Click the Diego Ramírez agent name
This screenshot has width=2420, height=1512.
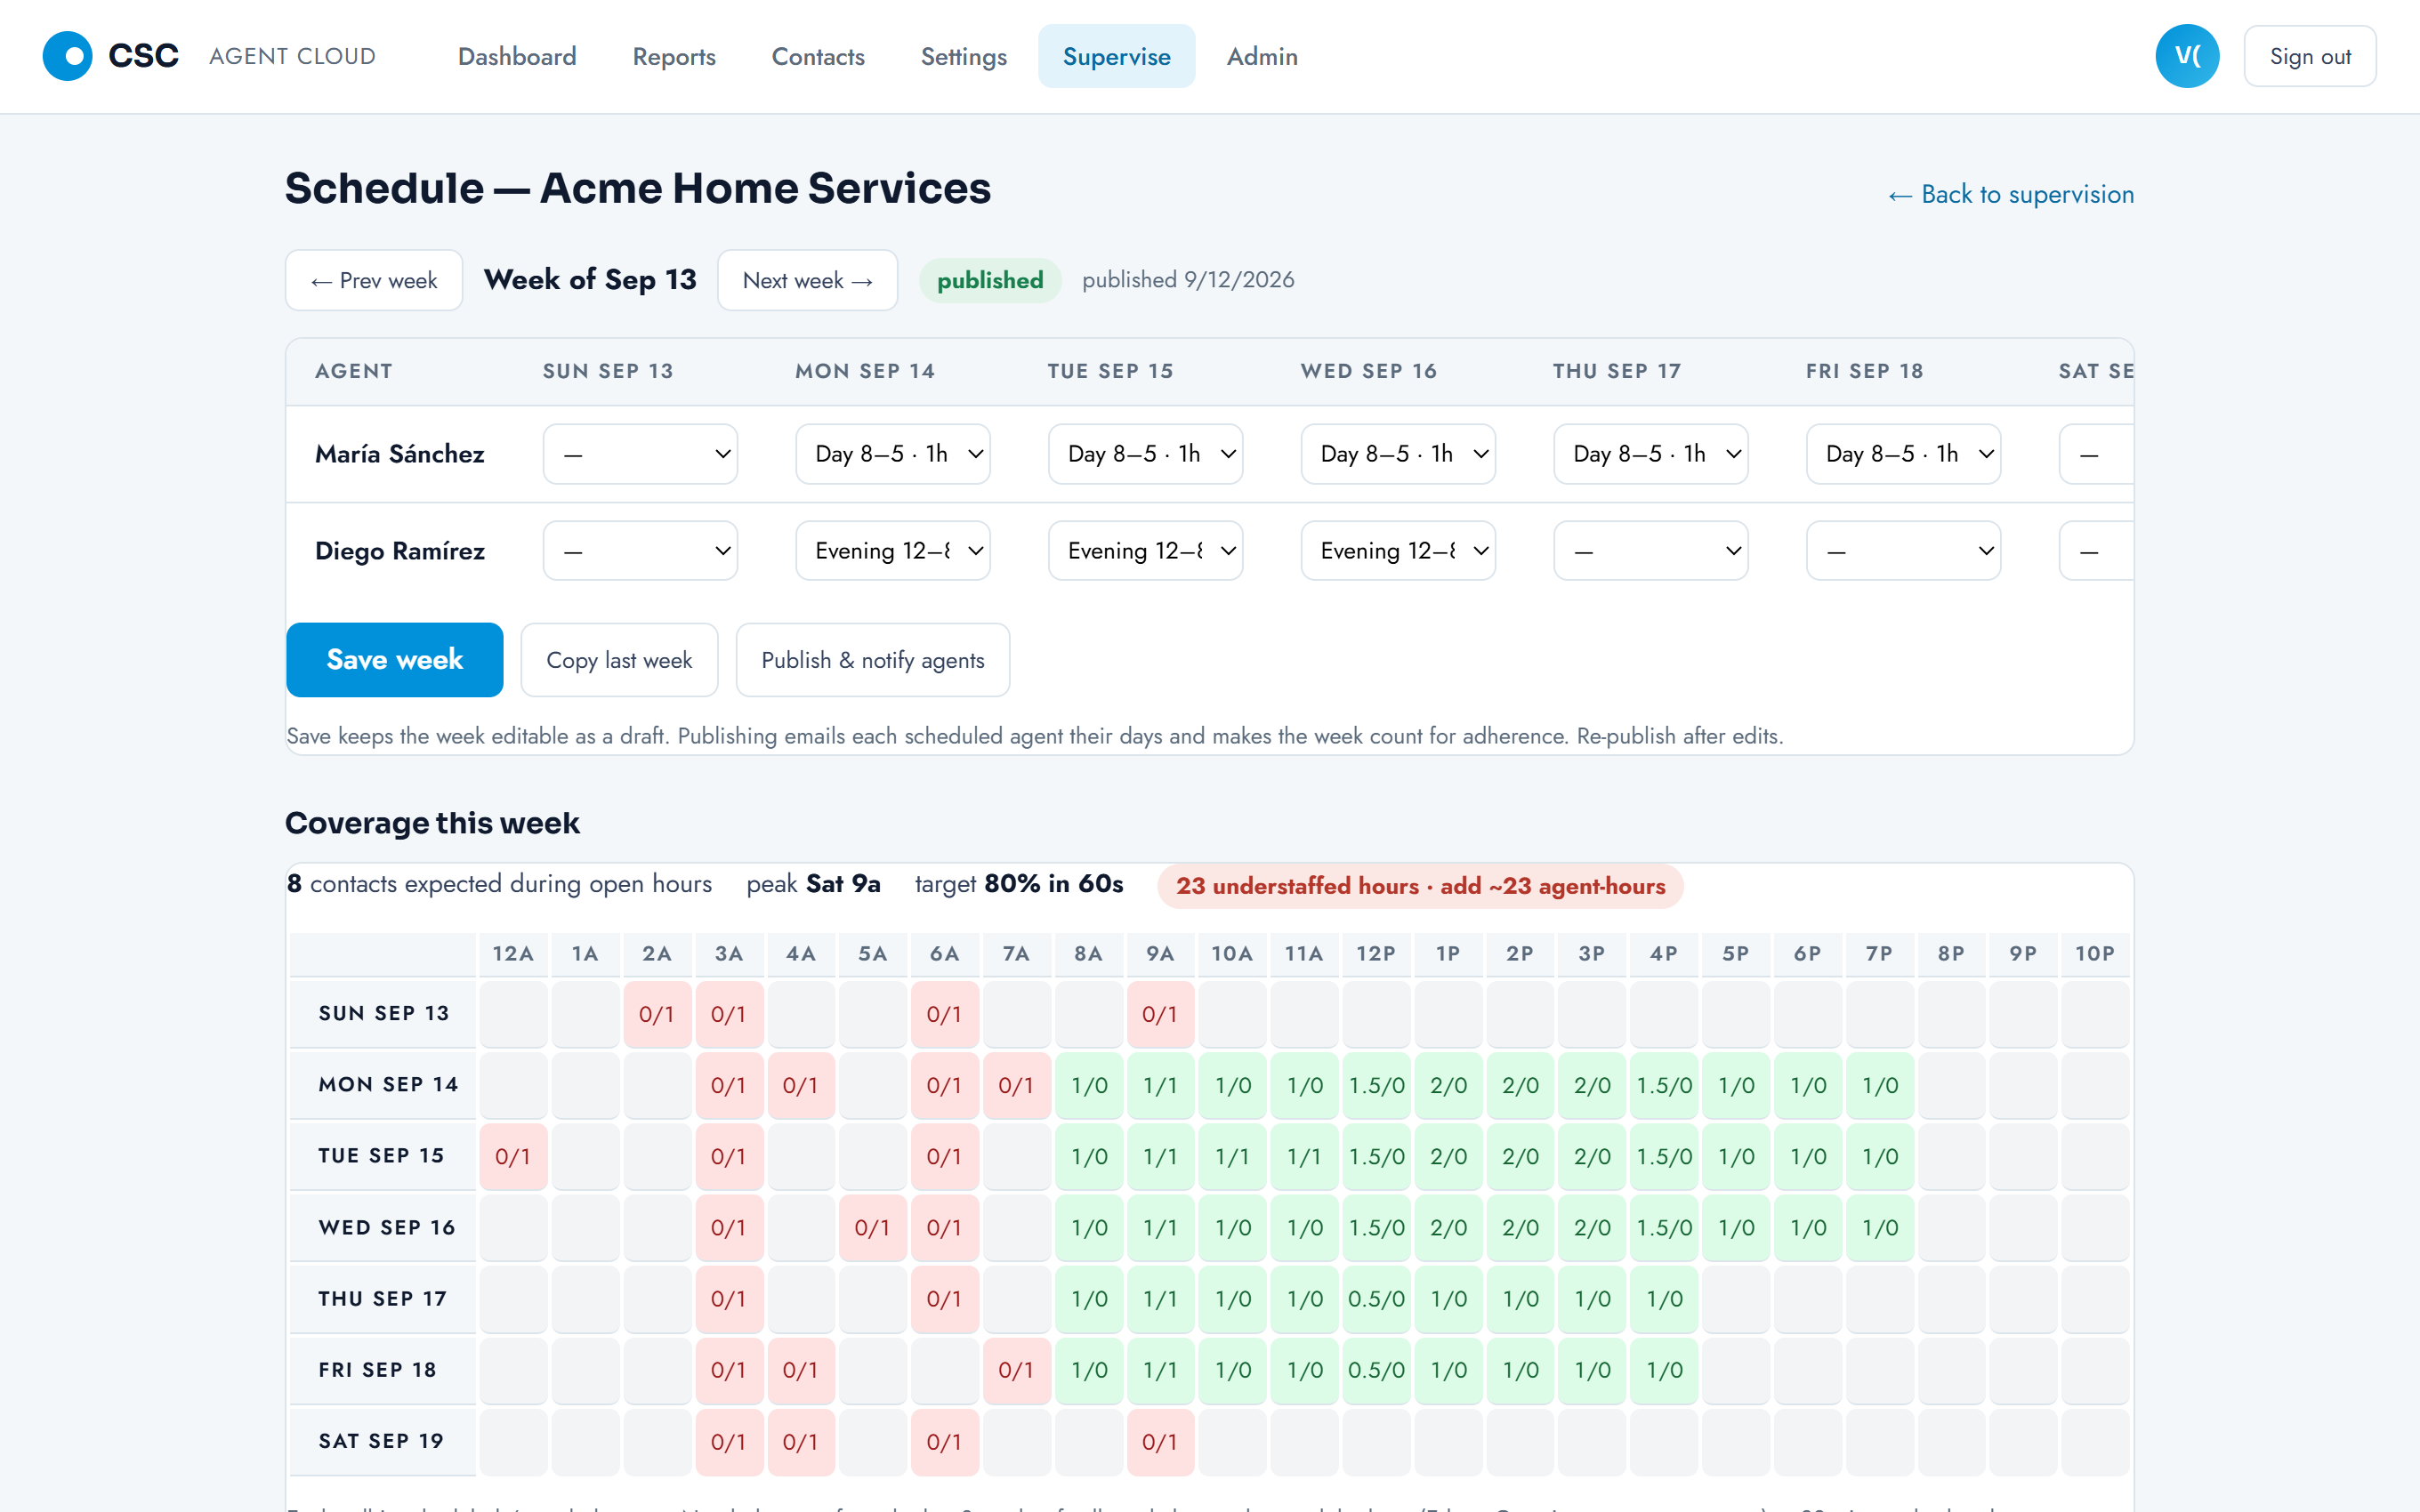click(400, 551)
